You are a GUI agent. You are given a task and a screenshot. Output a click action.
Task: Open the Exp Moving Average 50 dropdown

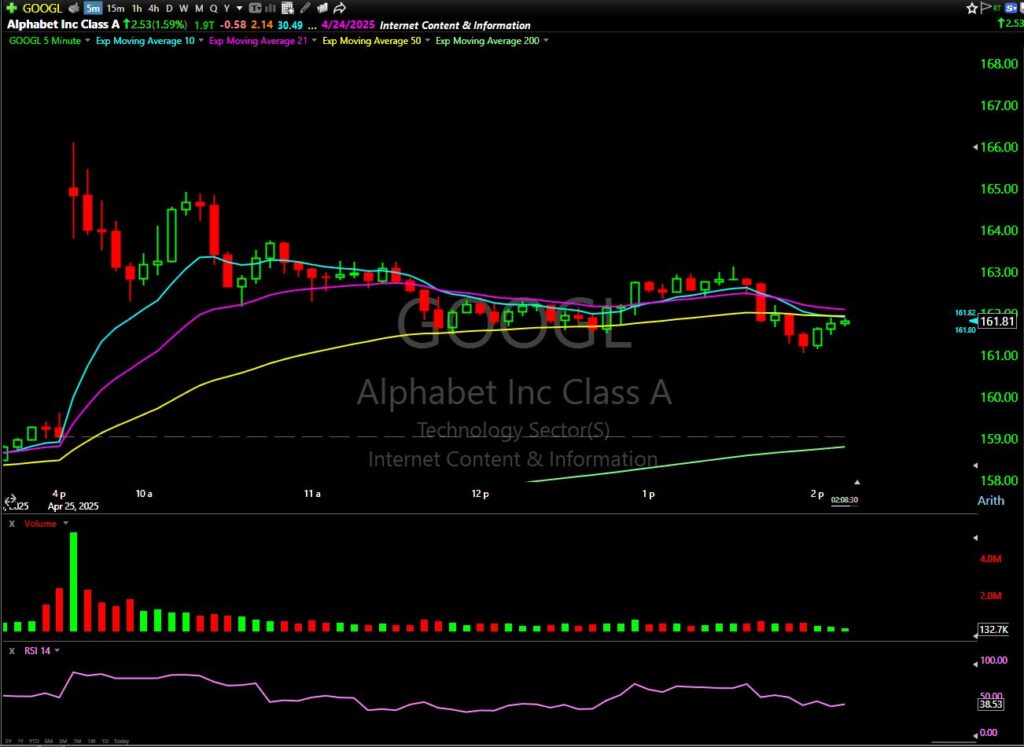click(x=429, y=41)
